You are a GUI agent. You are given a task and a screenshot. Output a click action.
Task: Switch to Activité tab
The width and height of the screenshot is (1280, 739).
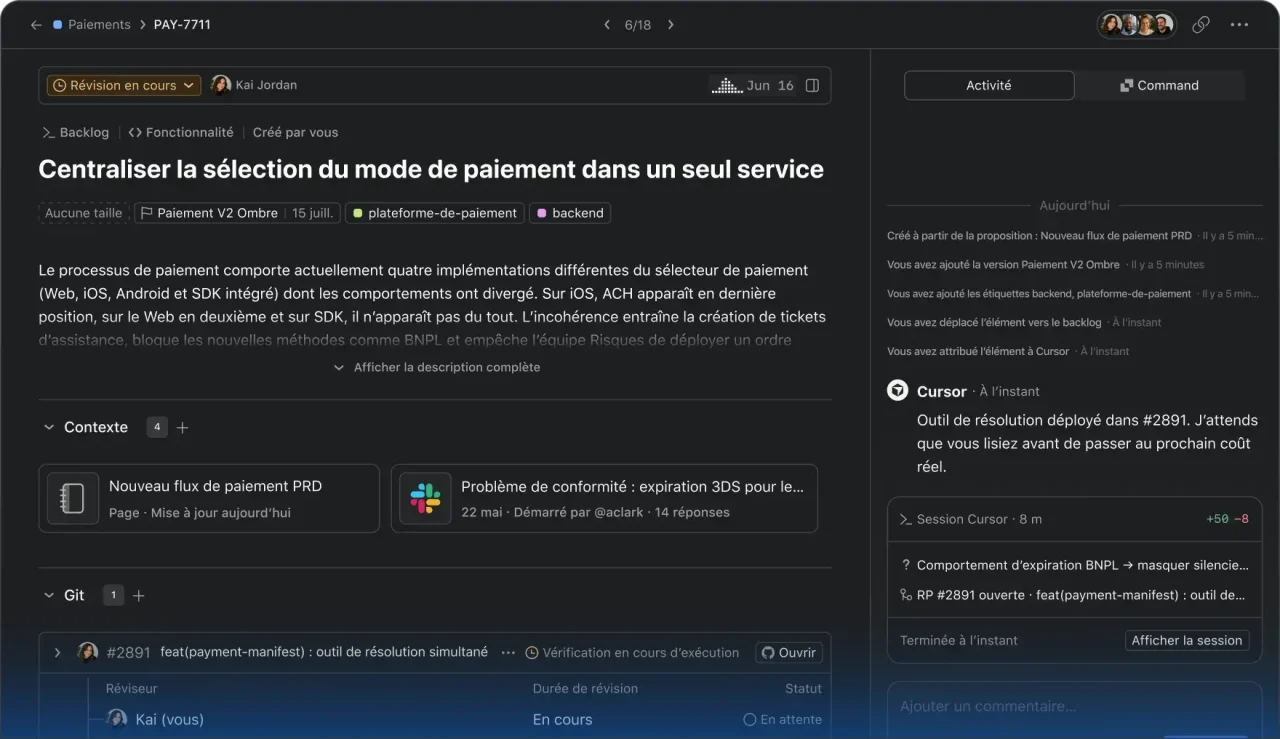pos(989,86)
